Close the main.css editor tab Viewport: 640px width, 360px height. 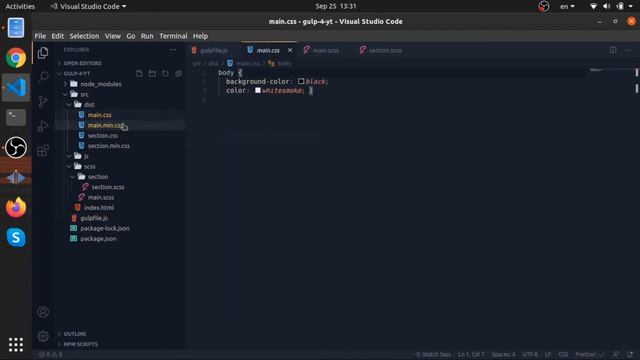pyautogui.click(x=290, y=50)
